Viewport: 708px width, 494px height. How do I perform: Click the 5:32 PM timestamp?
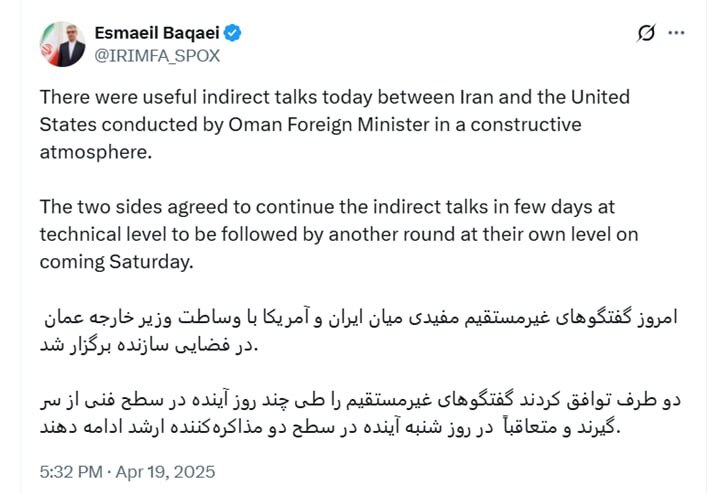pos(71,470)
